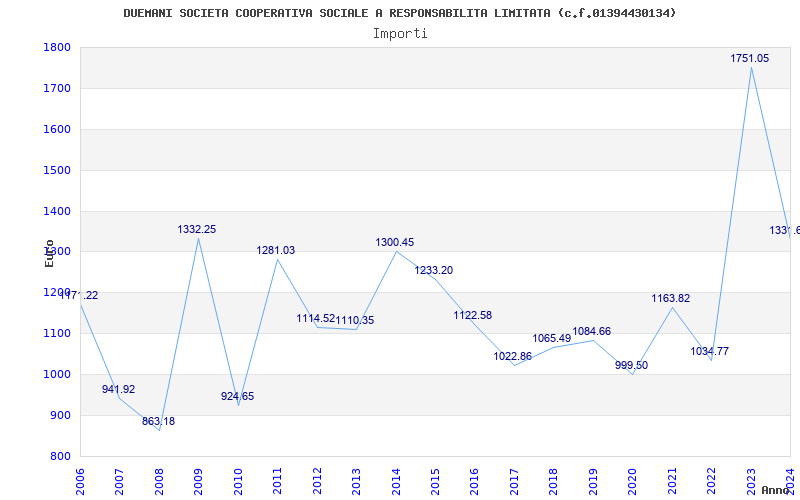
Task: Click the 1281.03 value label
Action: (276, 251)
